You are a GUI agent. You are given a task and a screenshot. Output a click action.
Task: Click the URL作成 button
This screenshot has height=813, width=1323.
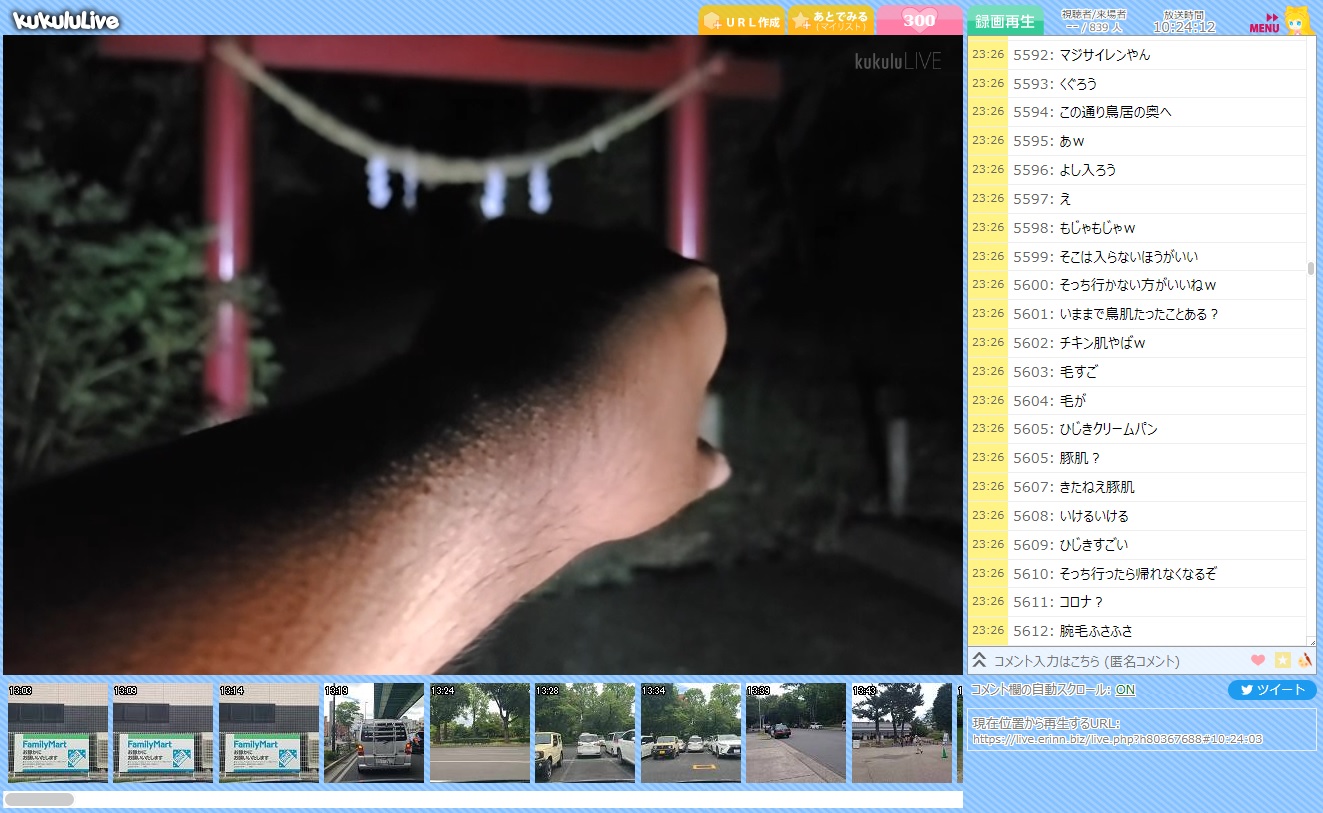(741, 21)
